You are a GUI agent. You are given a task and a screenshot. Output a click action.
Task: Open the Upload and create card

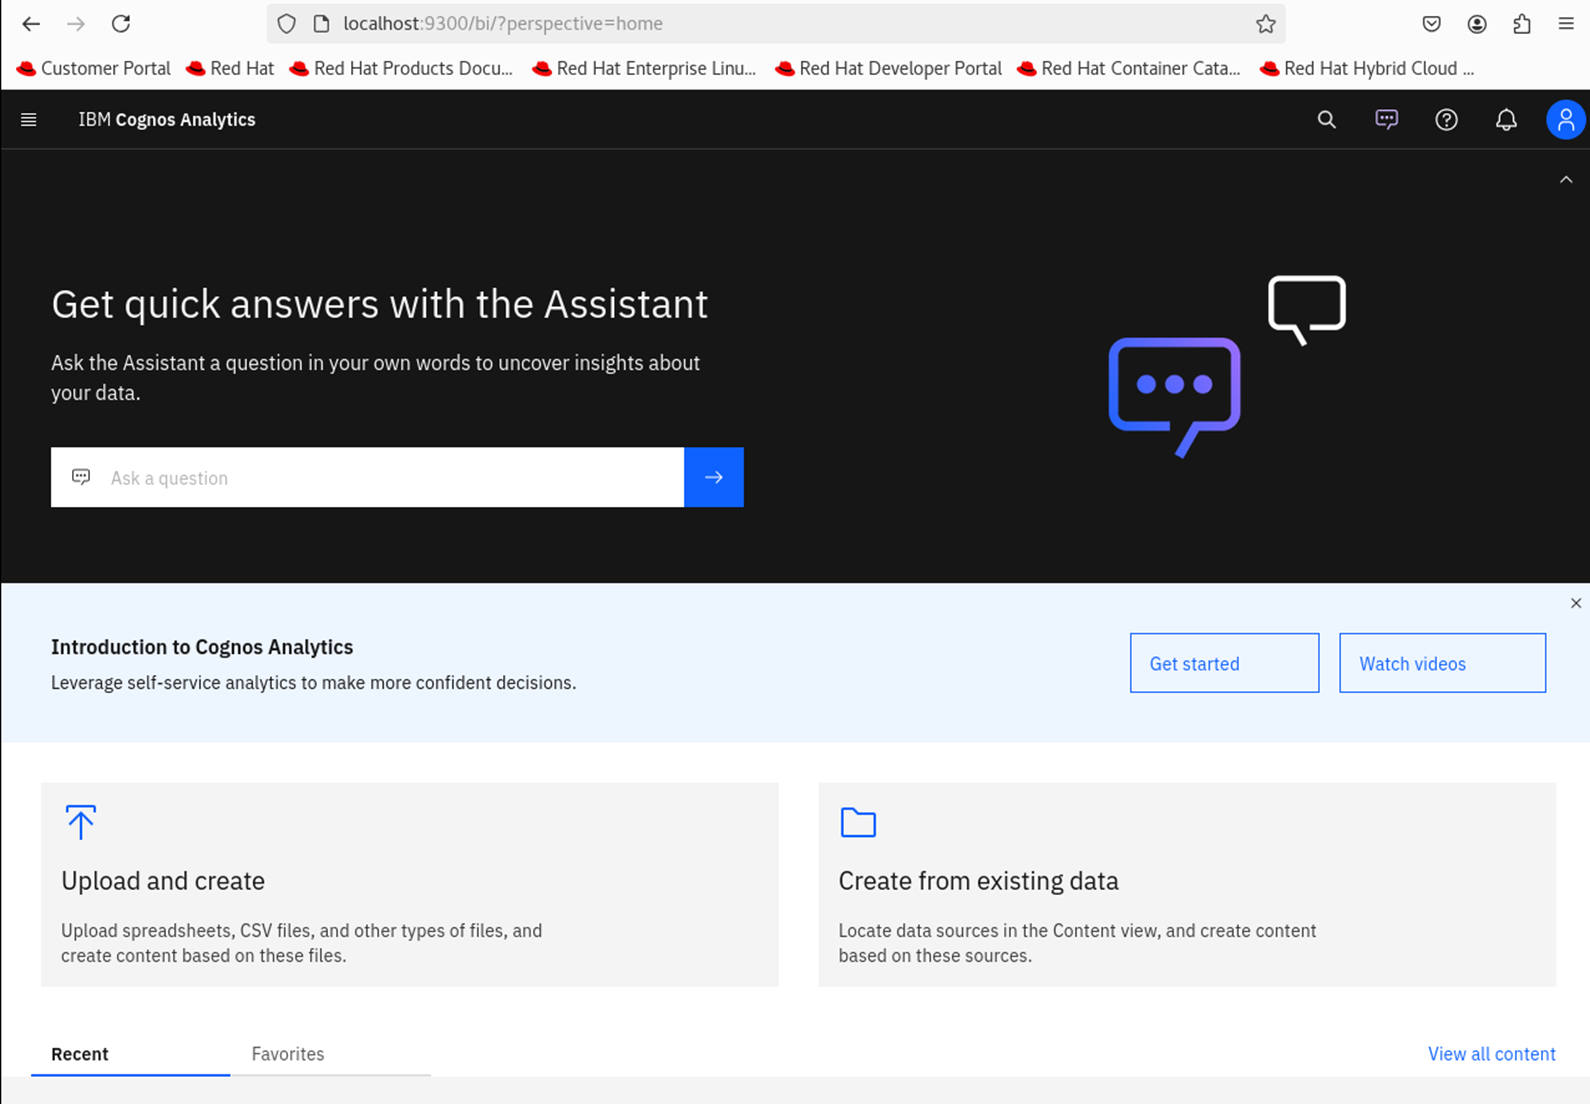pyautogui.click(x=410, y=885)
